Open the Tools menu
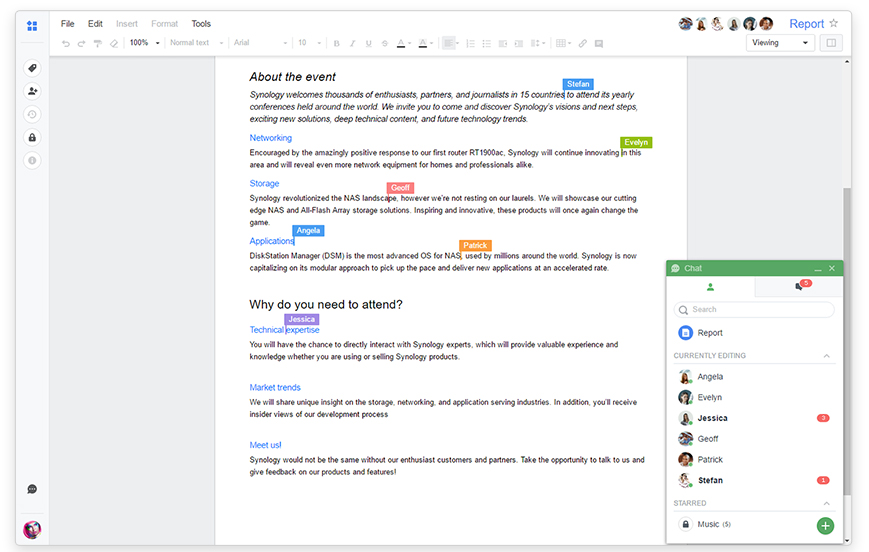Screen dimensions: 869x552 201,24
